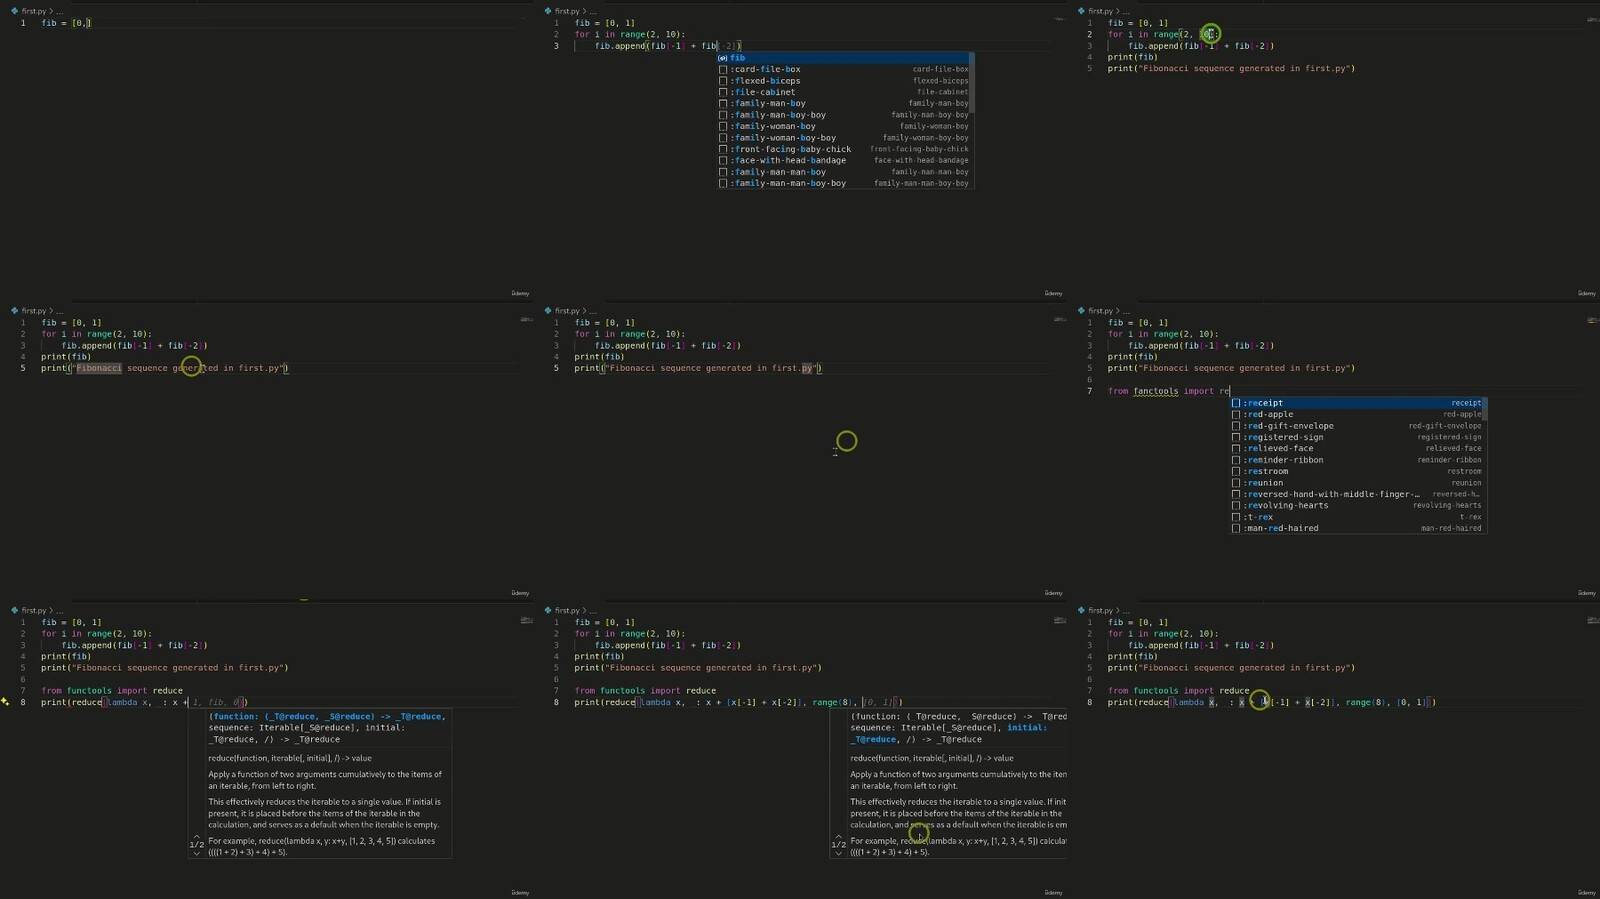This screenshot has width=1600, height=899.
Task: Select the 'fib' variable suggestion
Action: pos(843,58)
